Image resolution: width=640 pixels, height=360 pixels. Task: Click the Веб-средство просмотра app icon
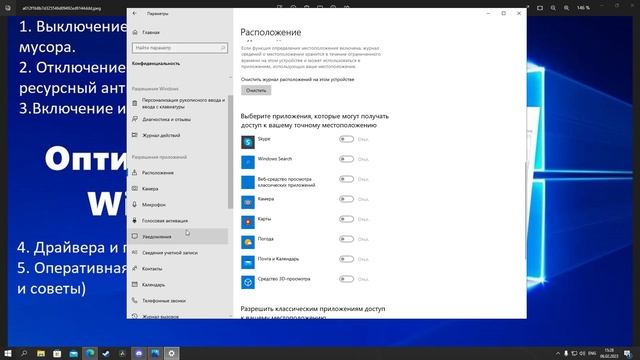pos(248,182)
